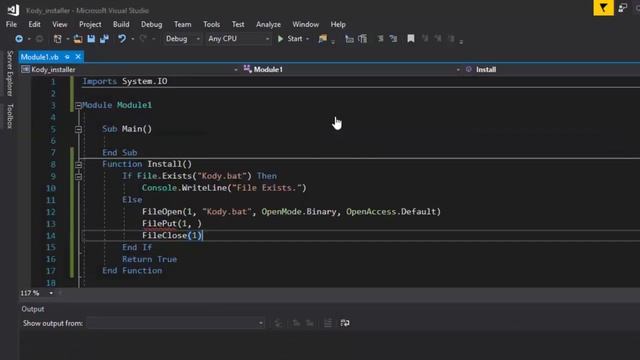
Task: Collapse the If File.Exists block
Action: click(78, 176)
